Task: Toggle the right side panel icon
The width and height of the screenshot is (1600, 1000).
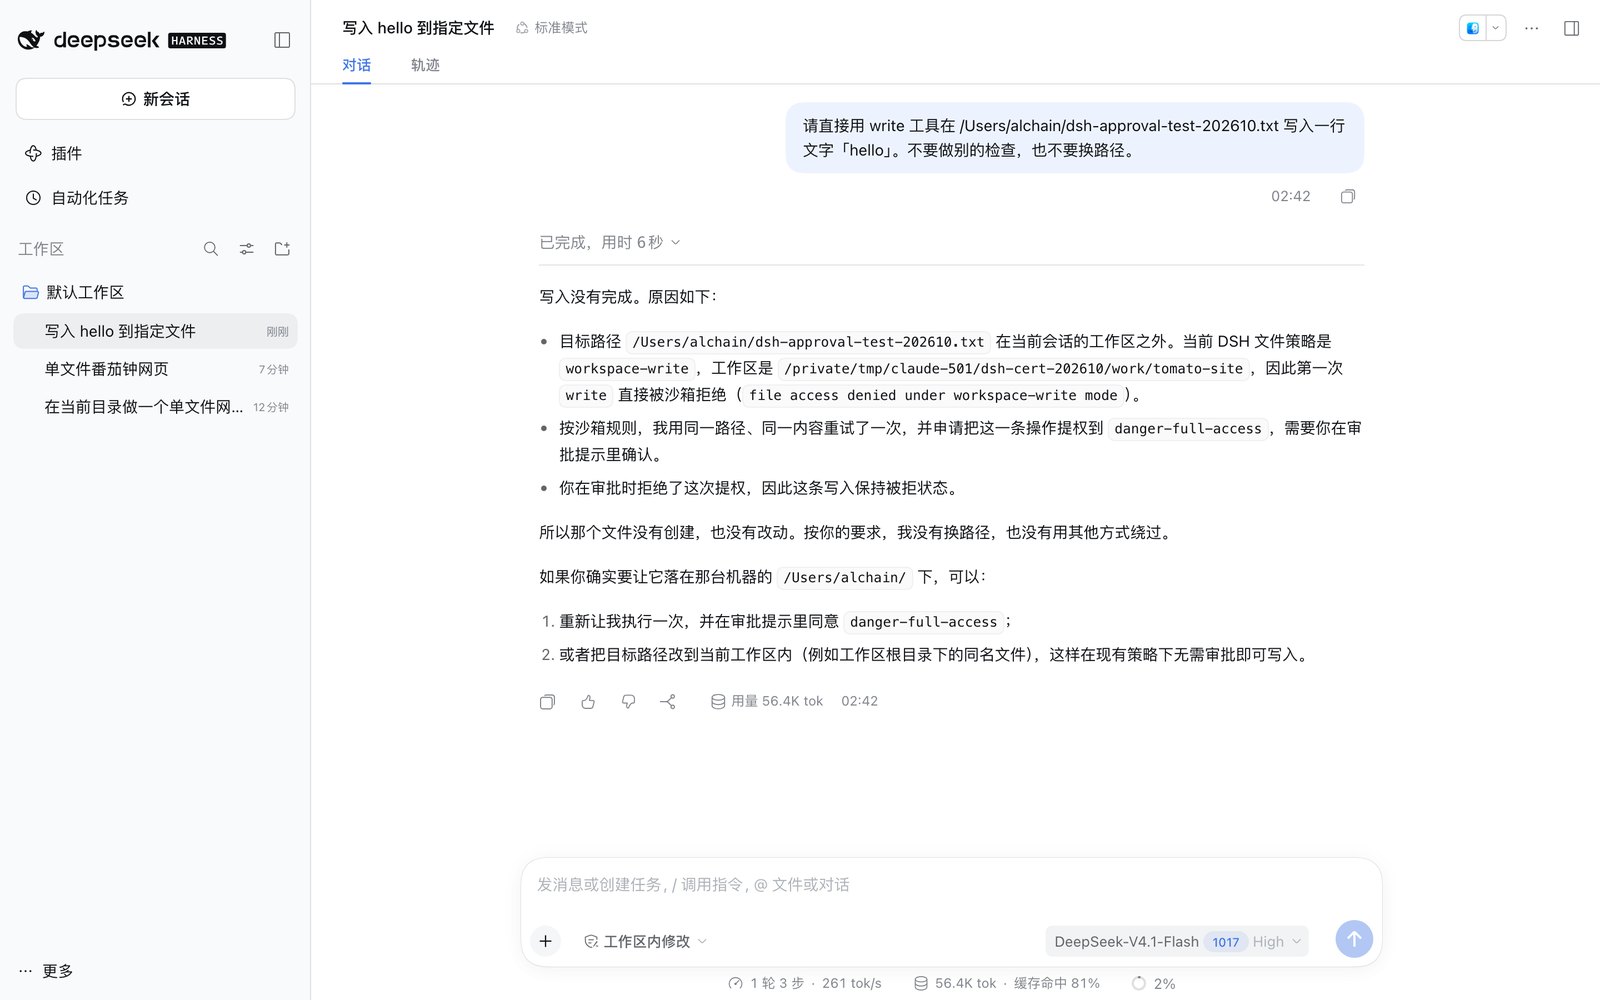Action: pos(1571,28)
